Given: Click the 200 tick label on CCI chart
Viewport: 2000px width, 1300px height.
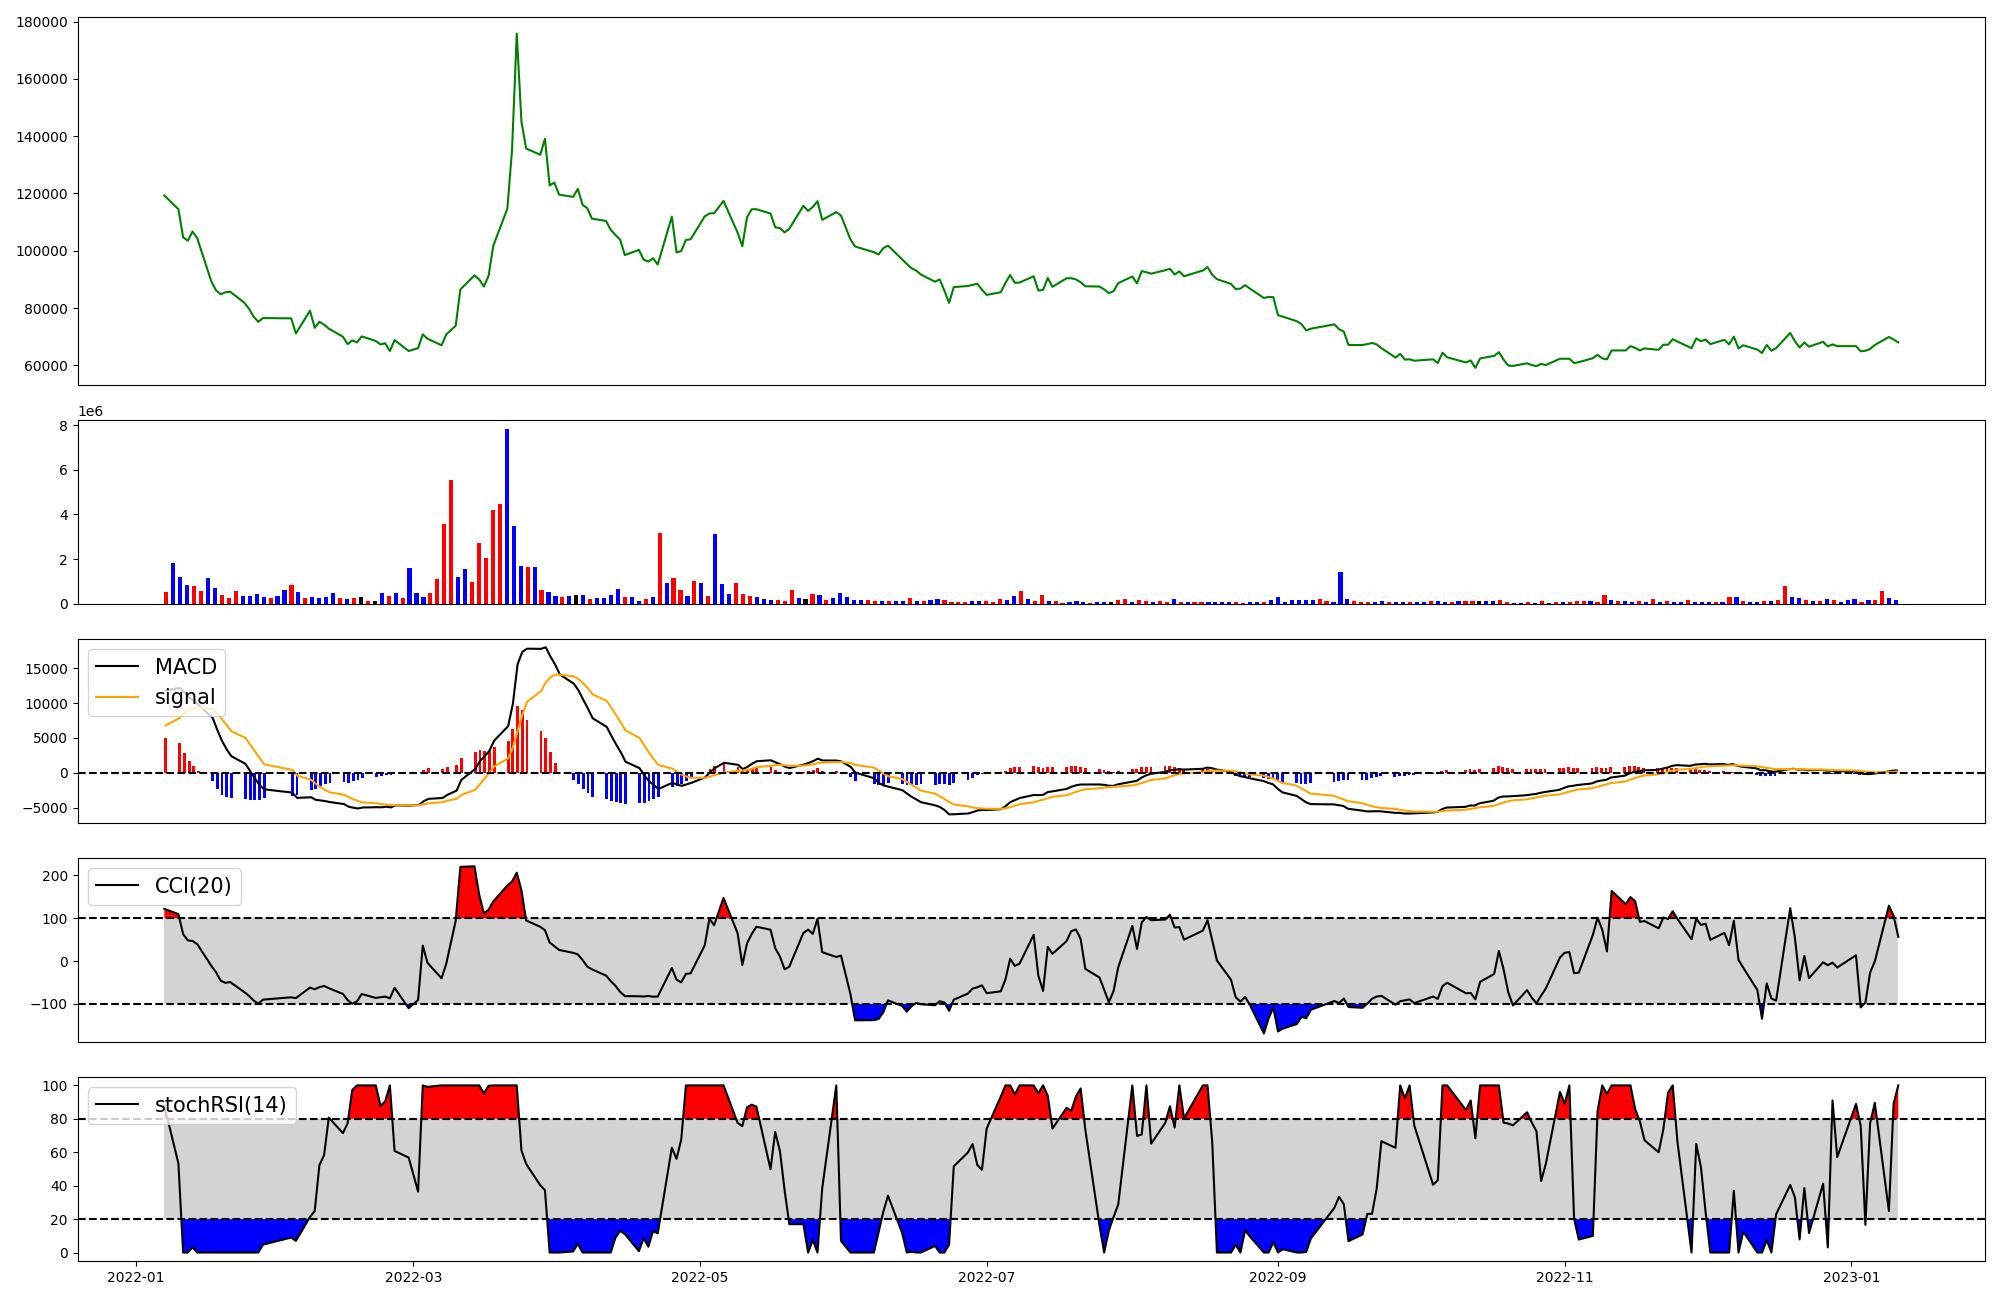Looking at the screenshot, I should (x=56, y=876).
